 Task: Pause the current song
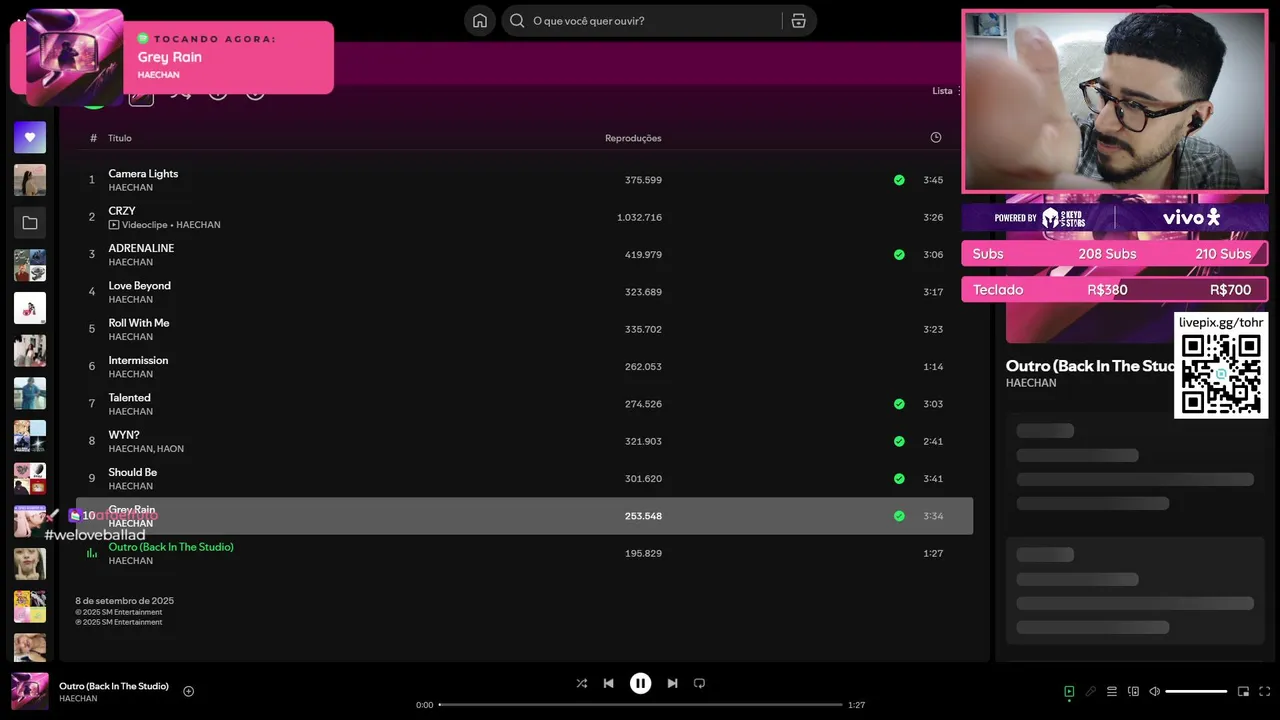tap(640, 683)
